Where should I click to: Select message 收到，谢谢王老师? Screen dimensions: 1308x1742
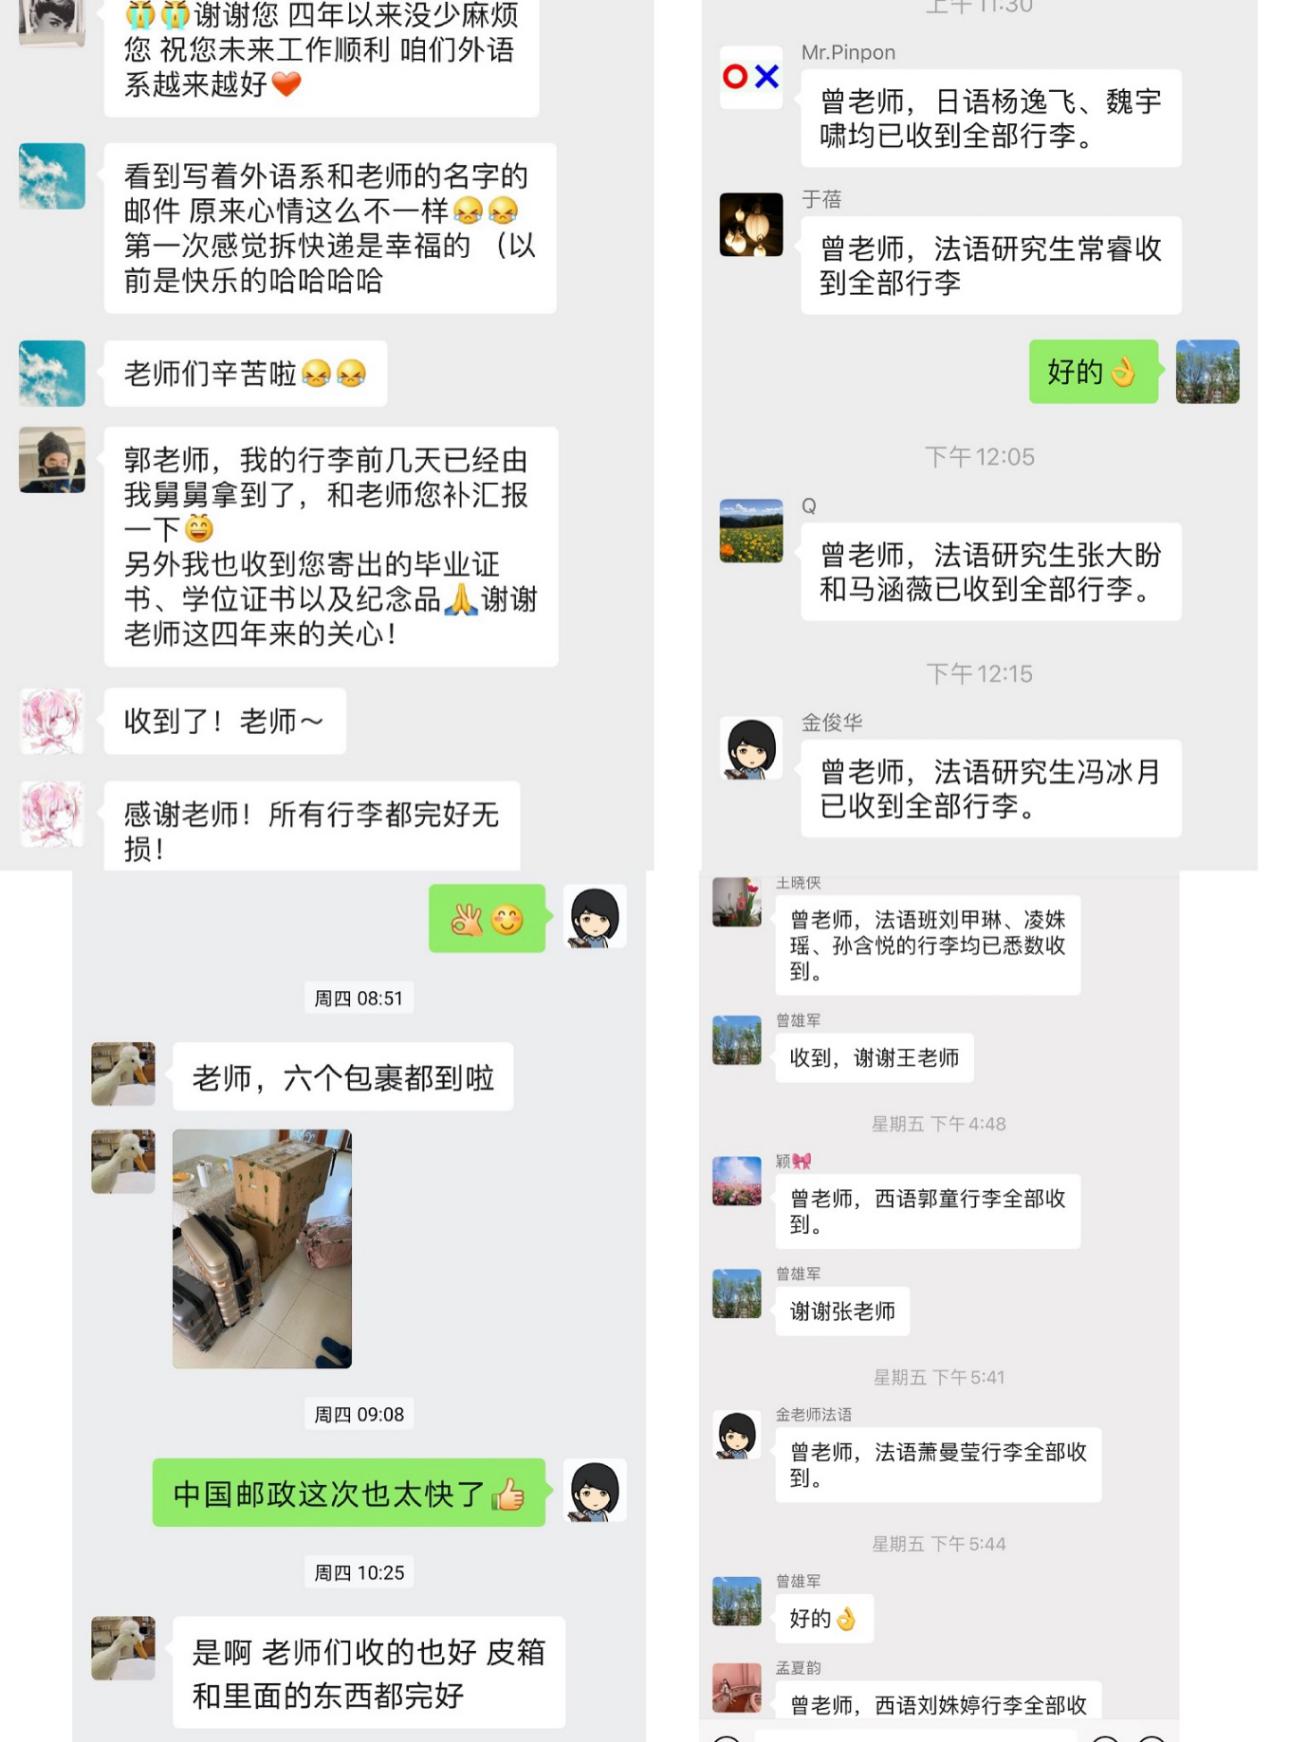[874, 1058]
